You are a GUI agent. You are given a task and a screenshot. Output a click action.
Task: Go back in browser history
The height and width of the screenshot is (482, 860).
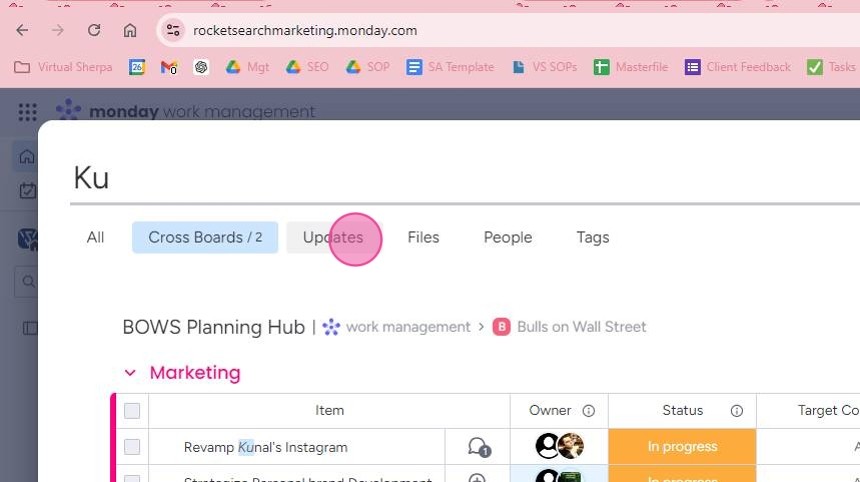coord(22,30)
